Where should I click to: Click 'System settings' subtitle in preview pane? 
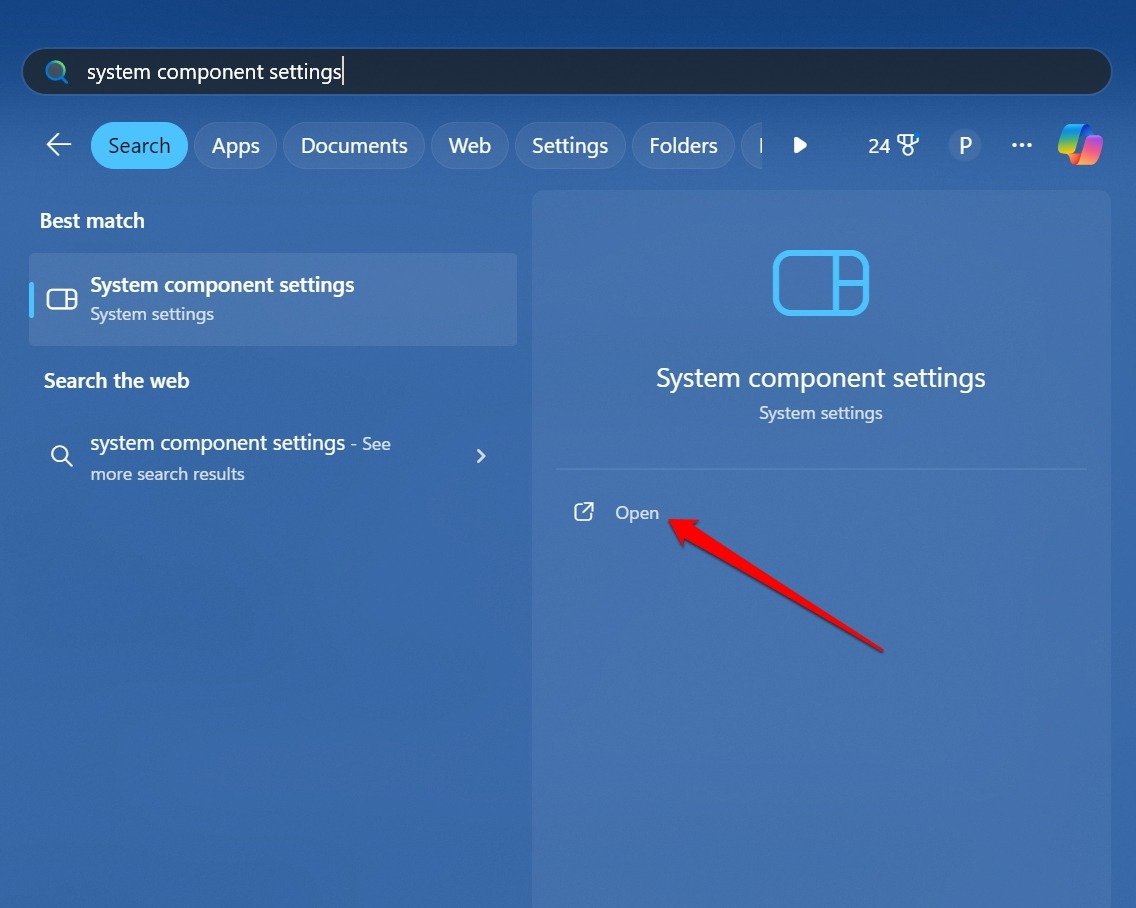821,413
